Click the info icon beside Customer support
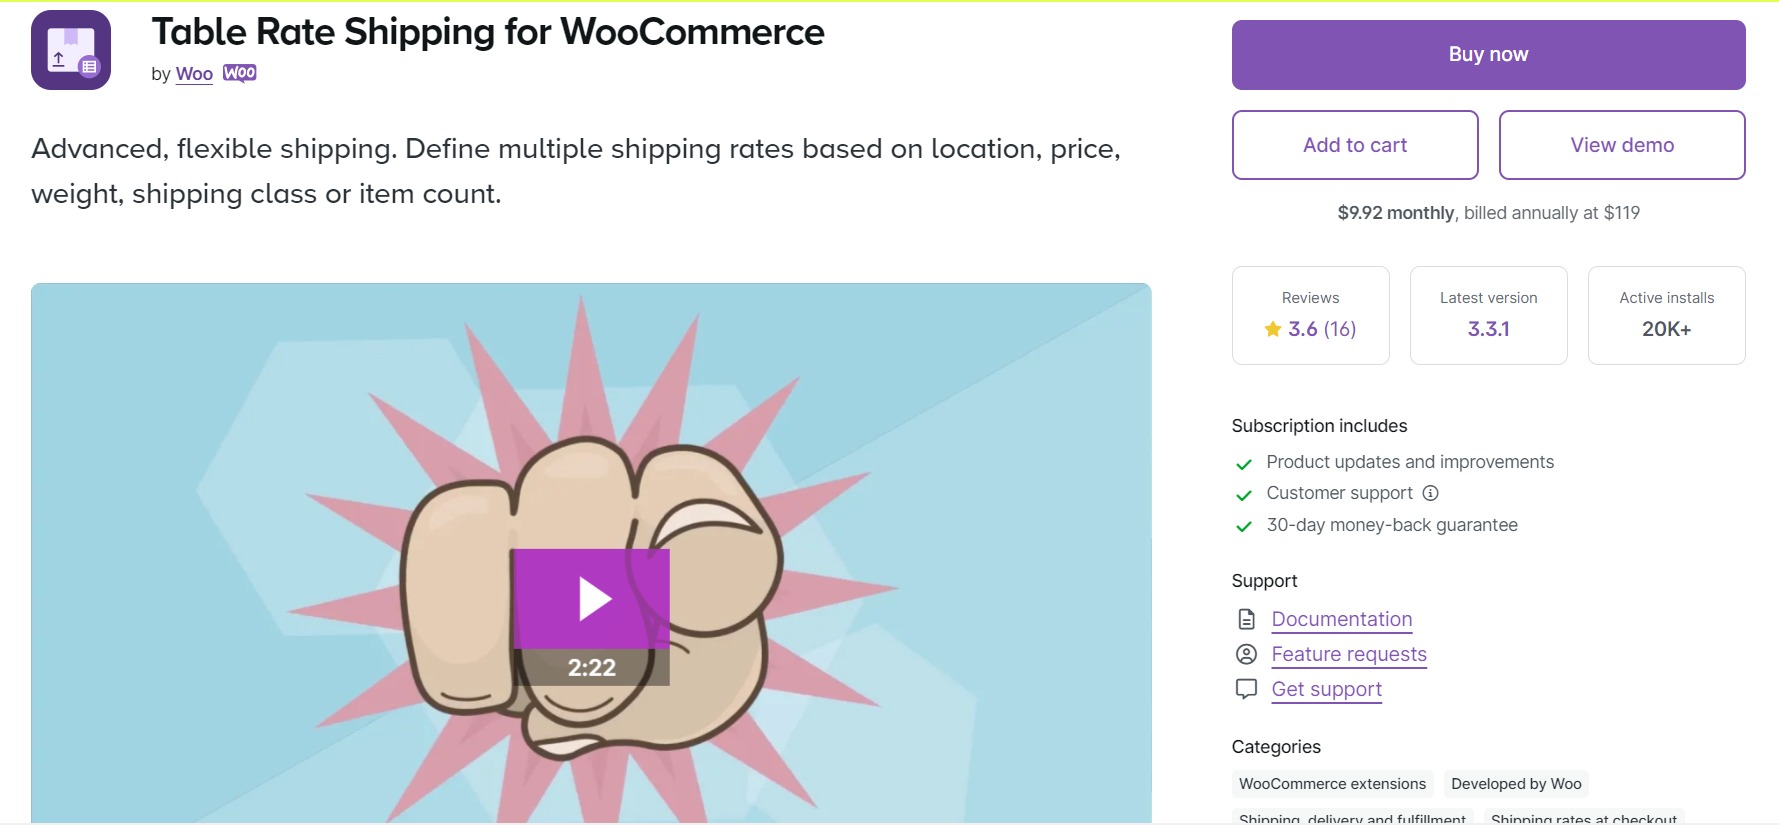Screen dimensions: 1779x825 coord(1431,493)
